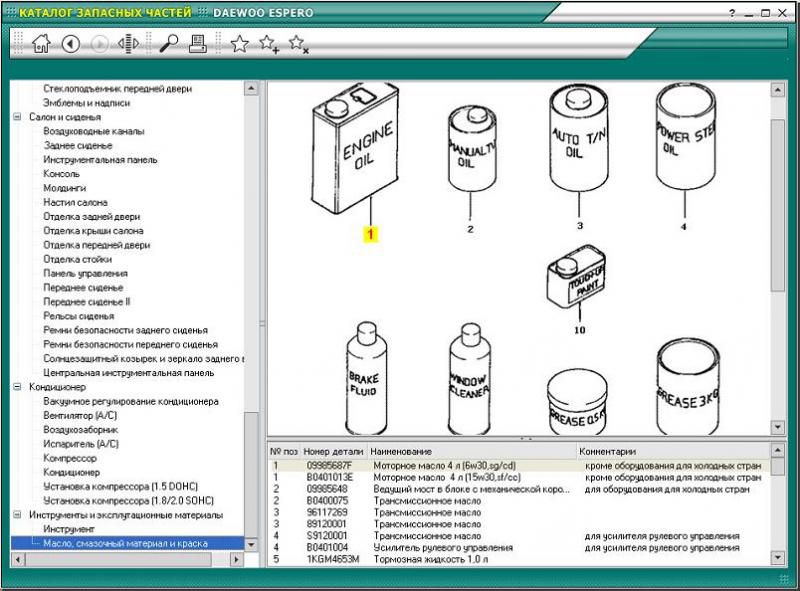The width and height of the screenshot is (800, 591).
Task: Open search with the magnifier icon
Action: 168,43
